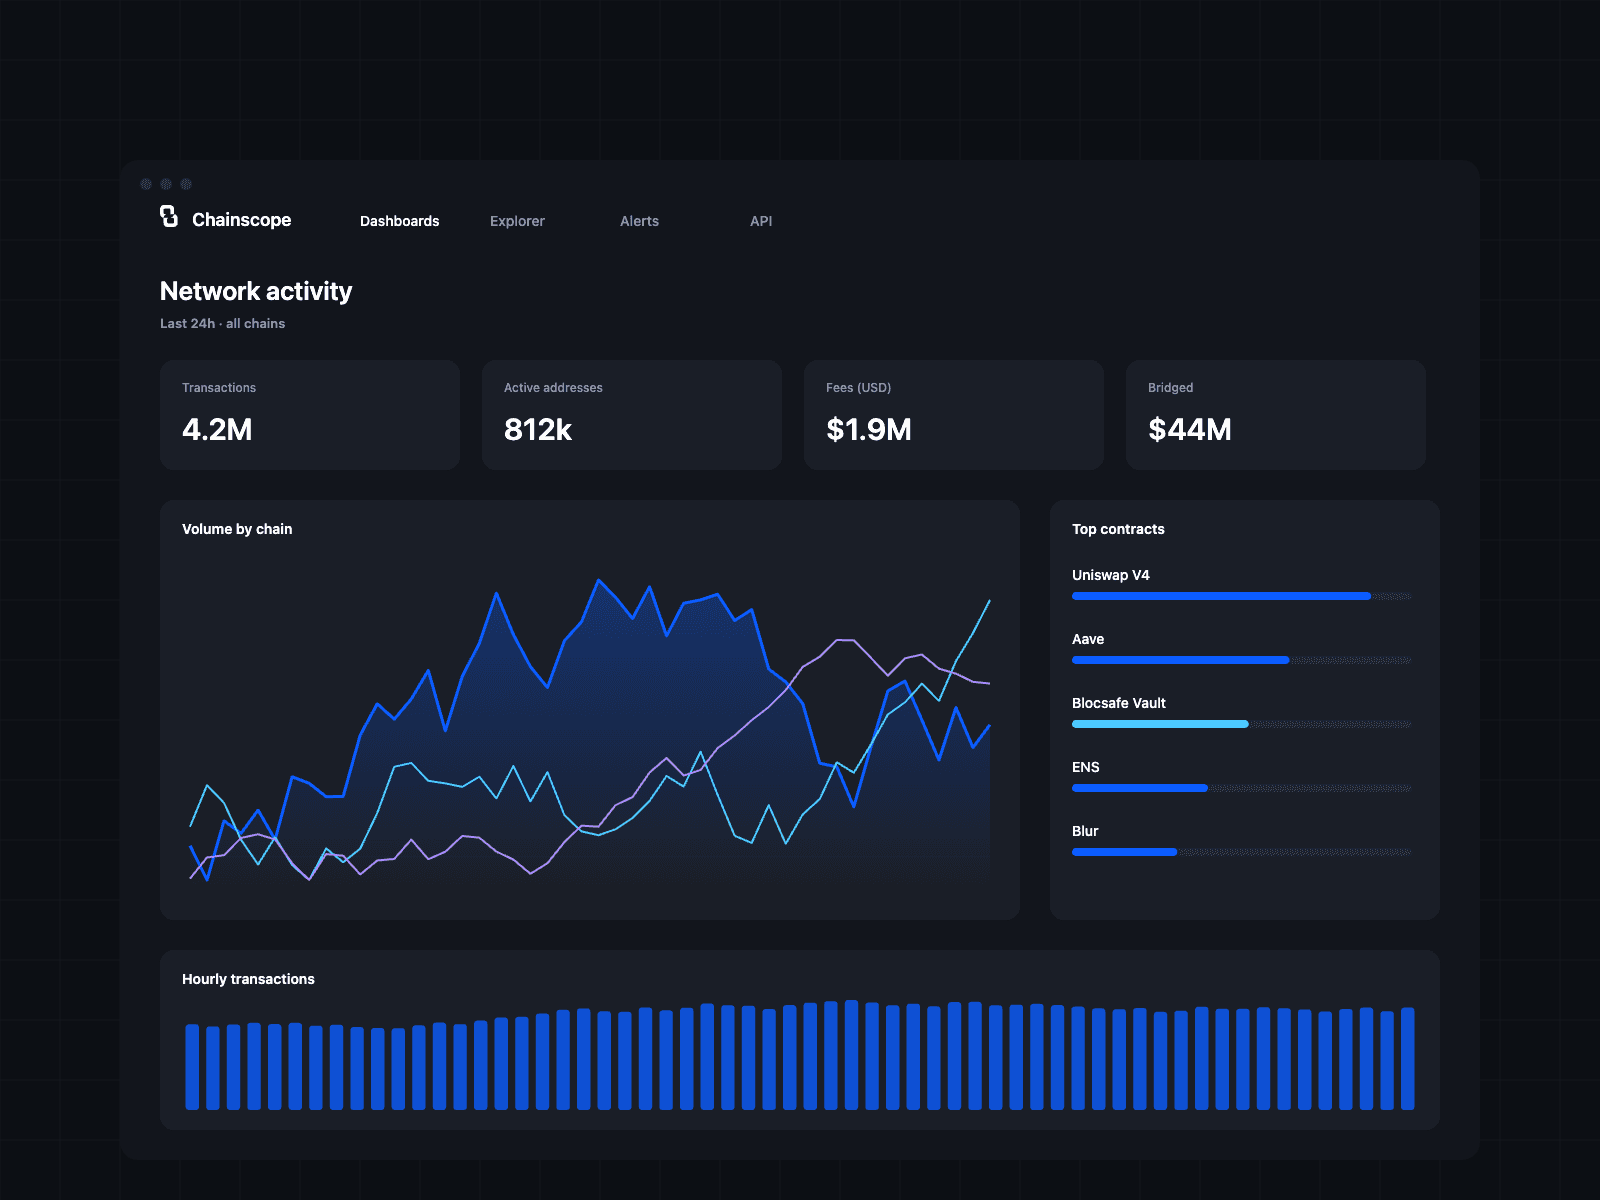Click the Blur progress bar

click(x=1242, y=852)
